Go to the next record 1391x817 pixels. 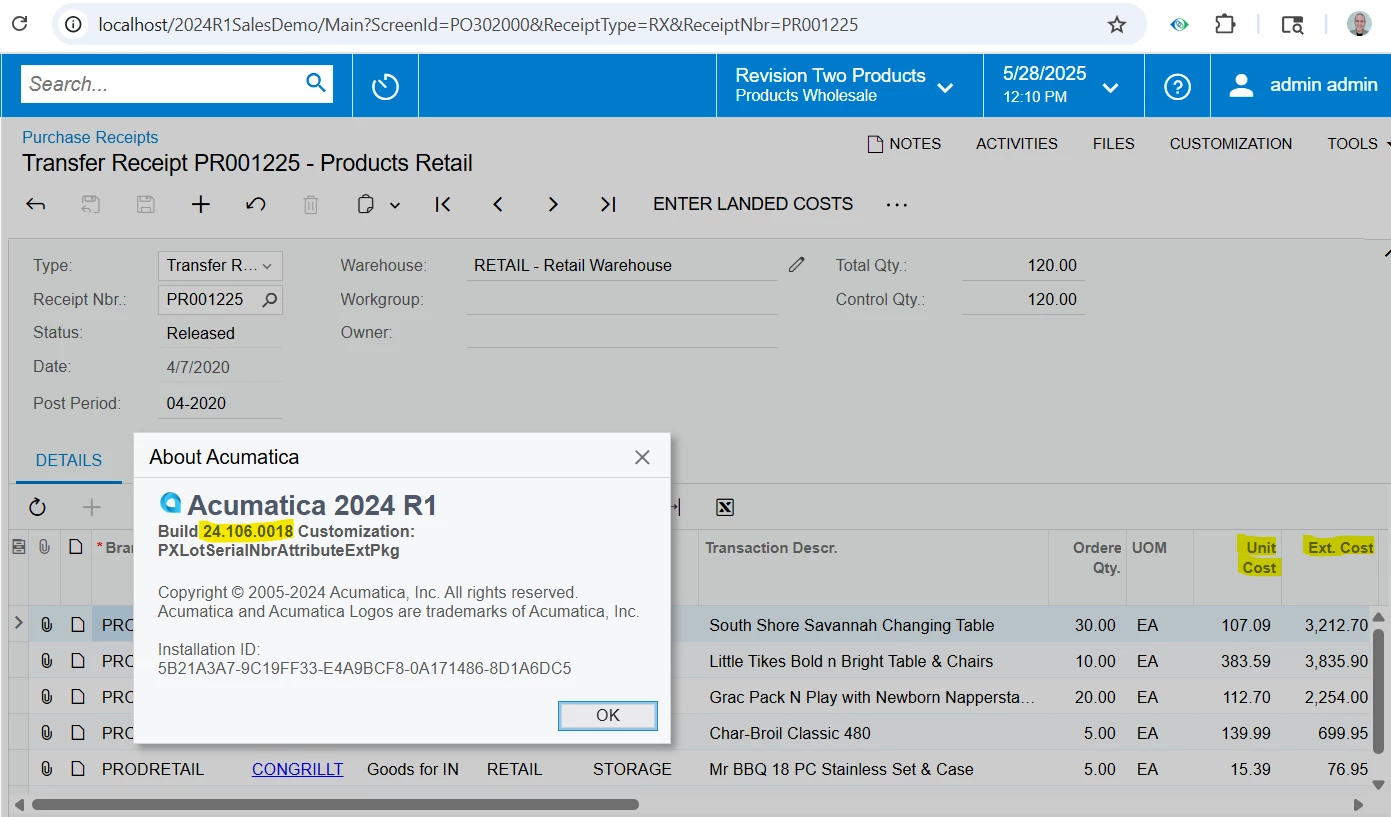[x=553, y=204]
